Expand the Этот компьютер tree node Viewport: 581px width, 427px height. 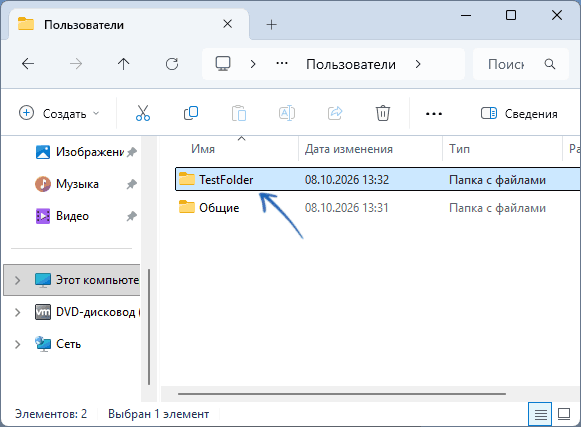click(x=17, y=280)
